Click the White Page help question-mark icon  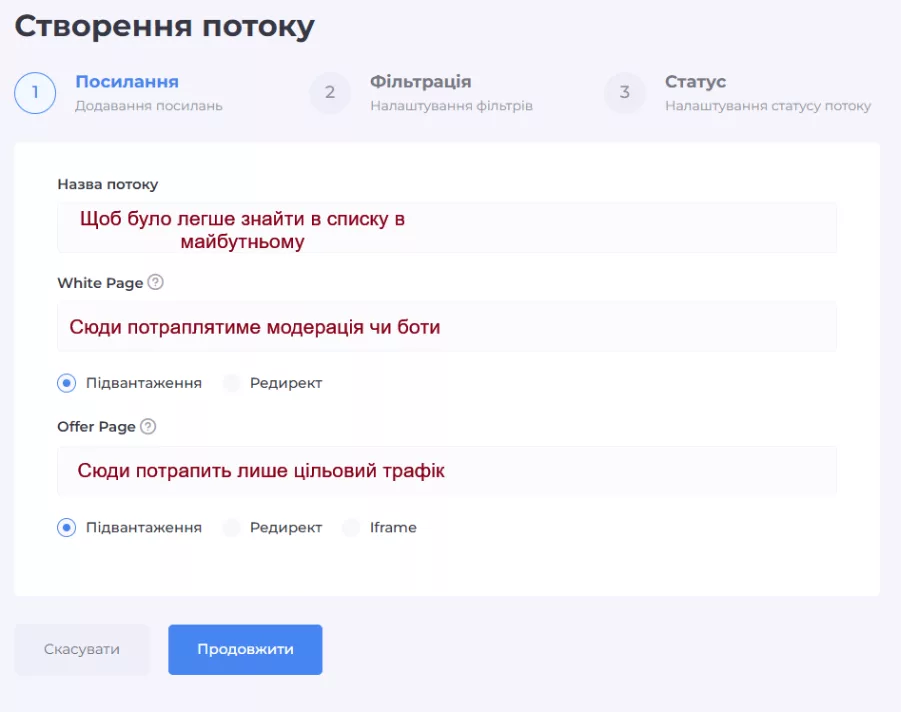155,283
